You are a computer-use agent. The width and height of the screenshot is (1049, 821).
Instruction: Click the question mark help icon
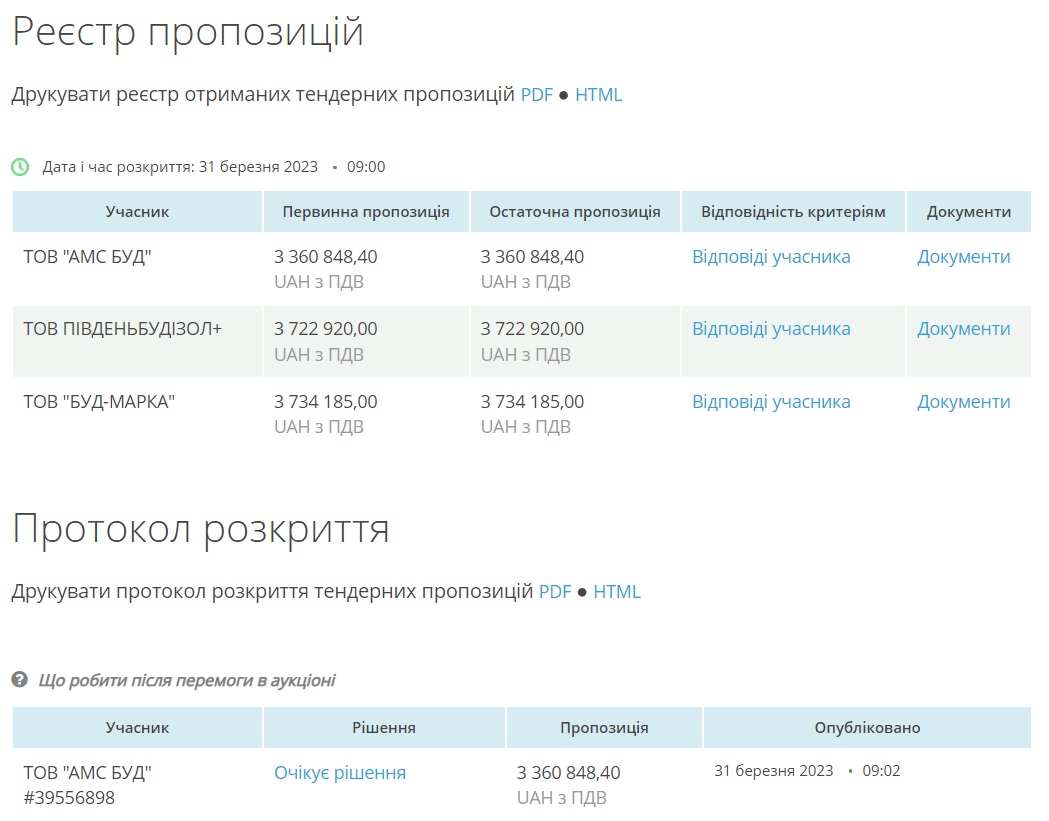point(19,680)
